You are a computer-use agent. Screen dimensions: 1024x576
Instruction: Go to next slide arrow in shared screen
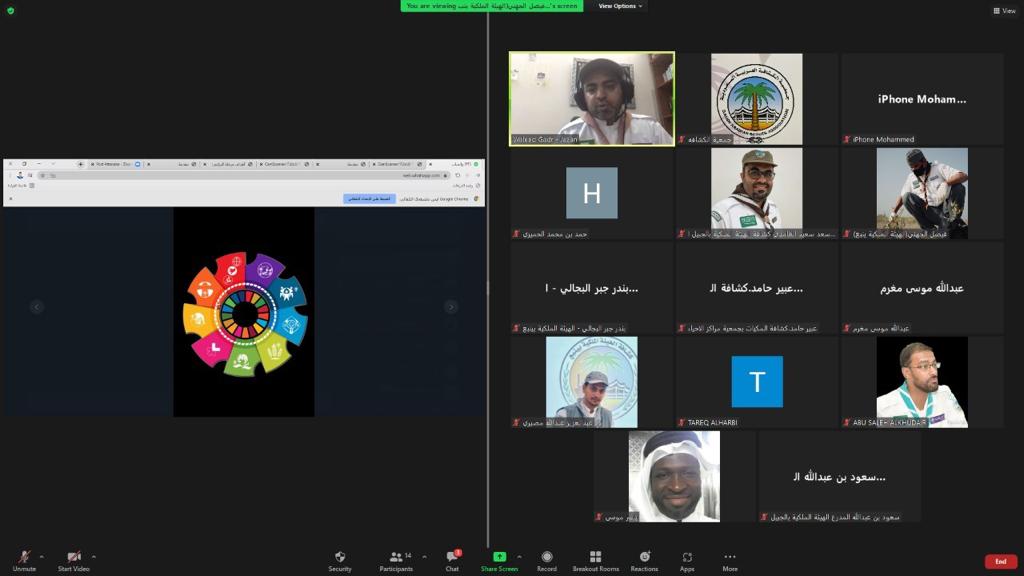pyautogui.click(x=451, y=307)
